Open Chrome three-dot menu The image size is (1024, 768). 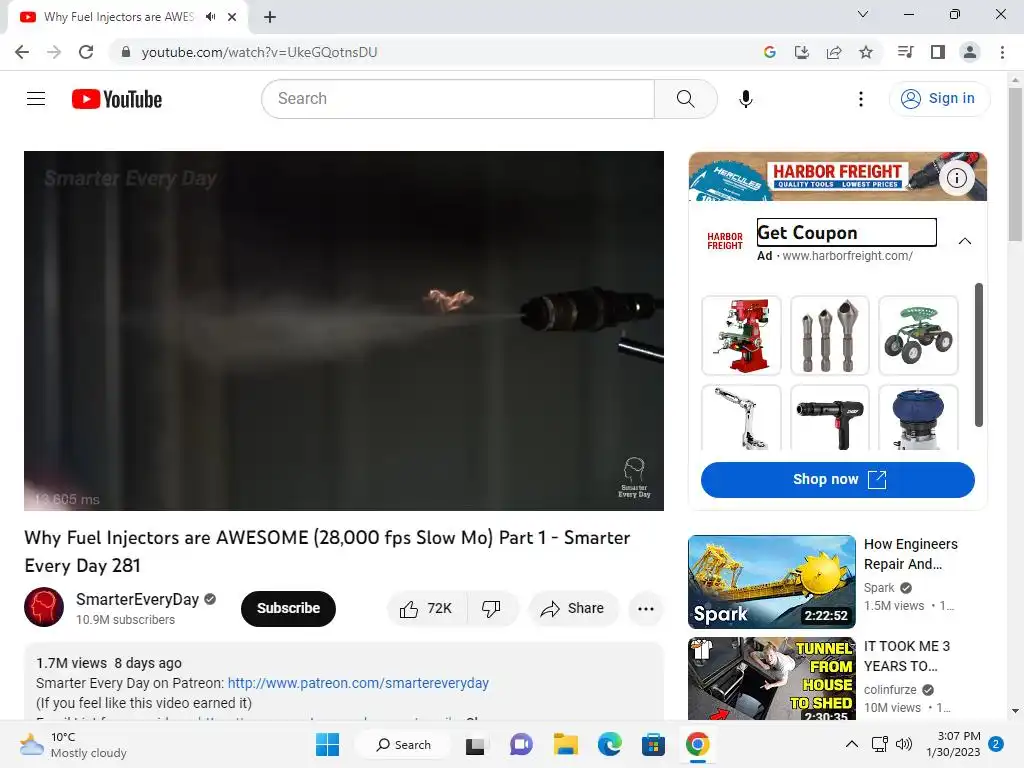[1002, 52]
